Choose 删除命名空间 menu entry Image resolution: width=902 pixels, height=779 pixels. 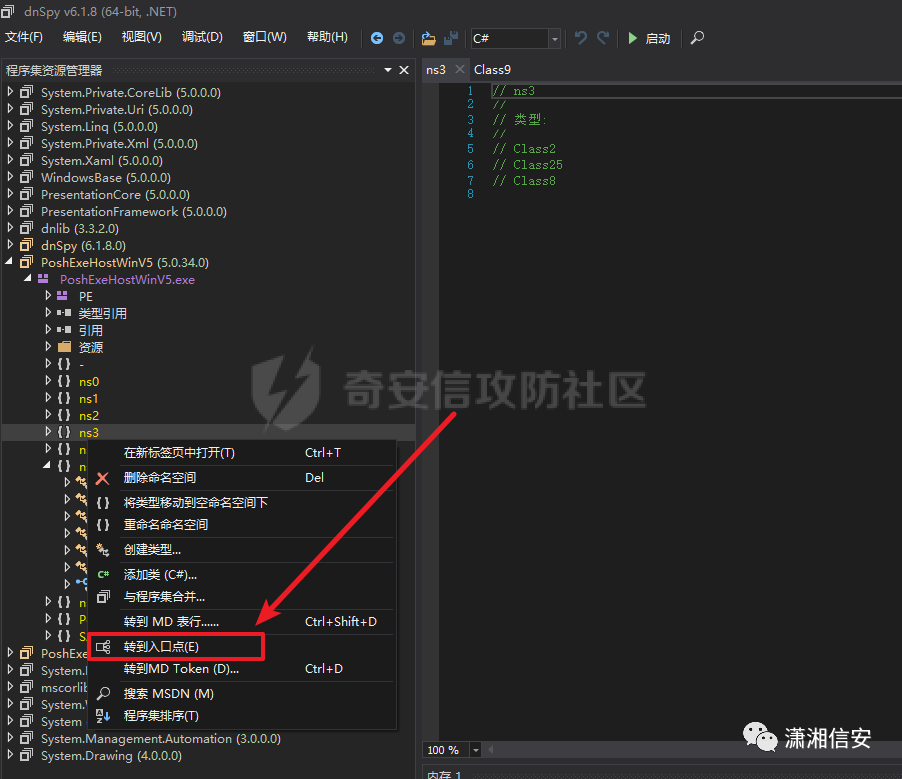pos(243,478)
